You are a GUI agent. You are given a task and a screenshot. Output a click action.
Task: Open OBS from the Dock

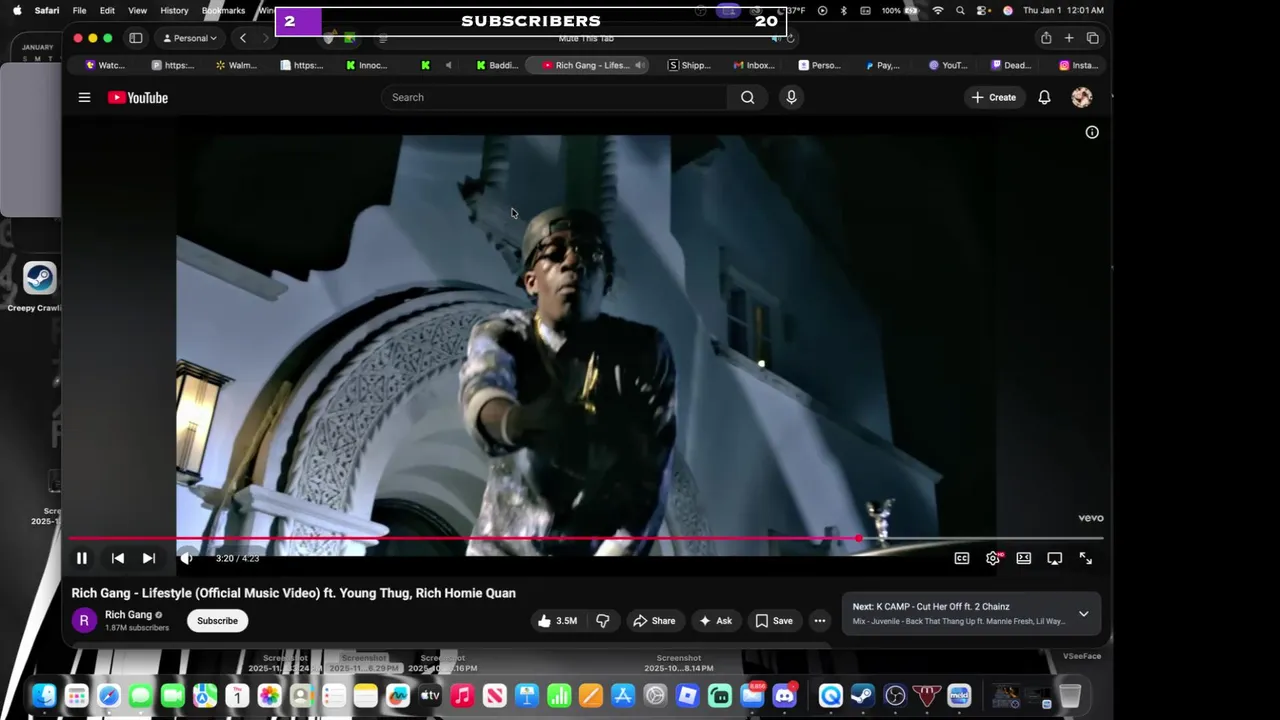pyautogui.click(x=895, y=695)
